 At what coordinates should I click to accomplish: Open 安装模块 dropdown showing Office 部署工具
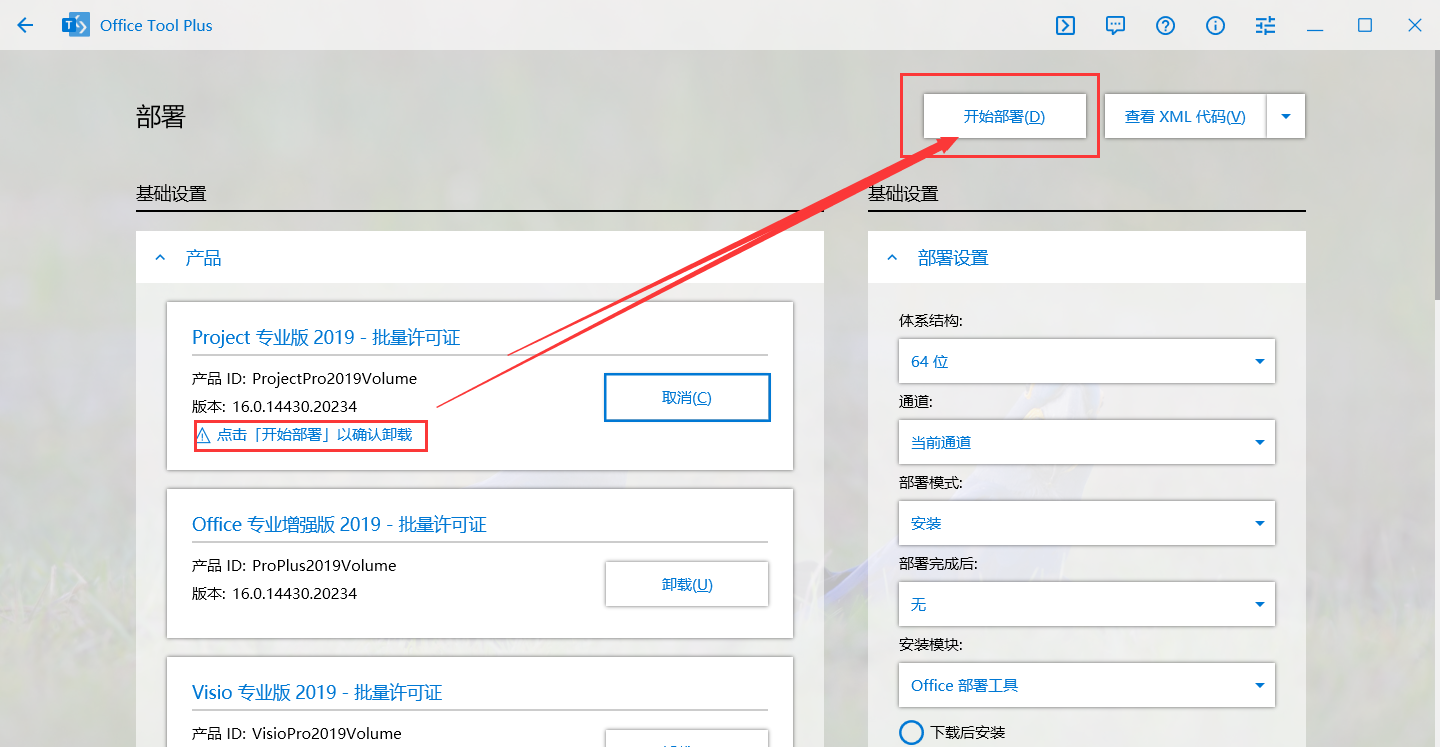(x=1087, y=685)
